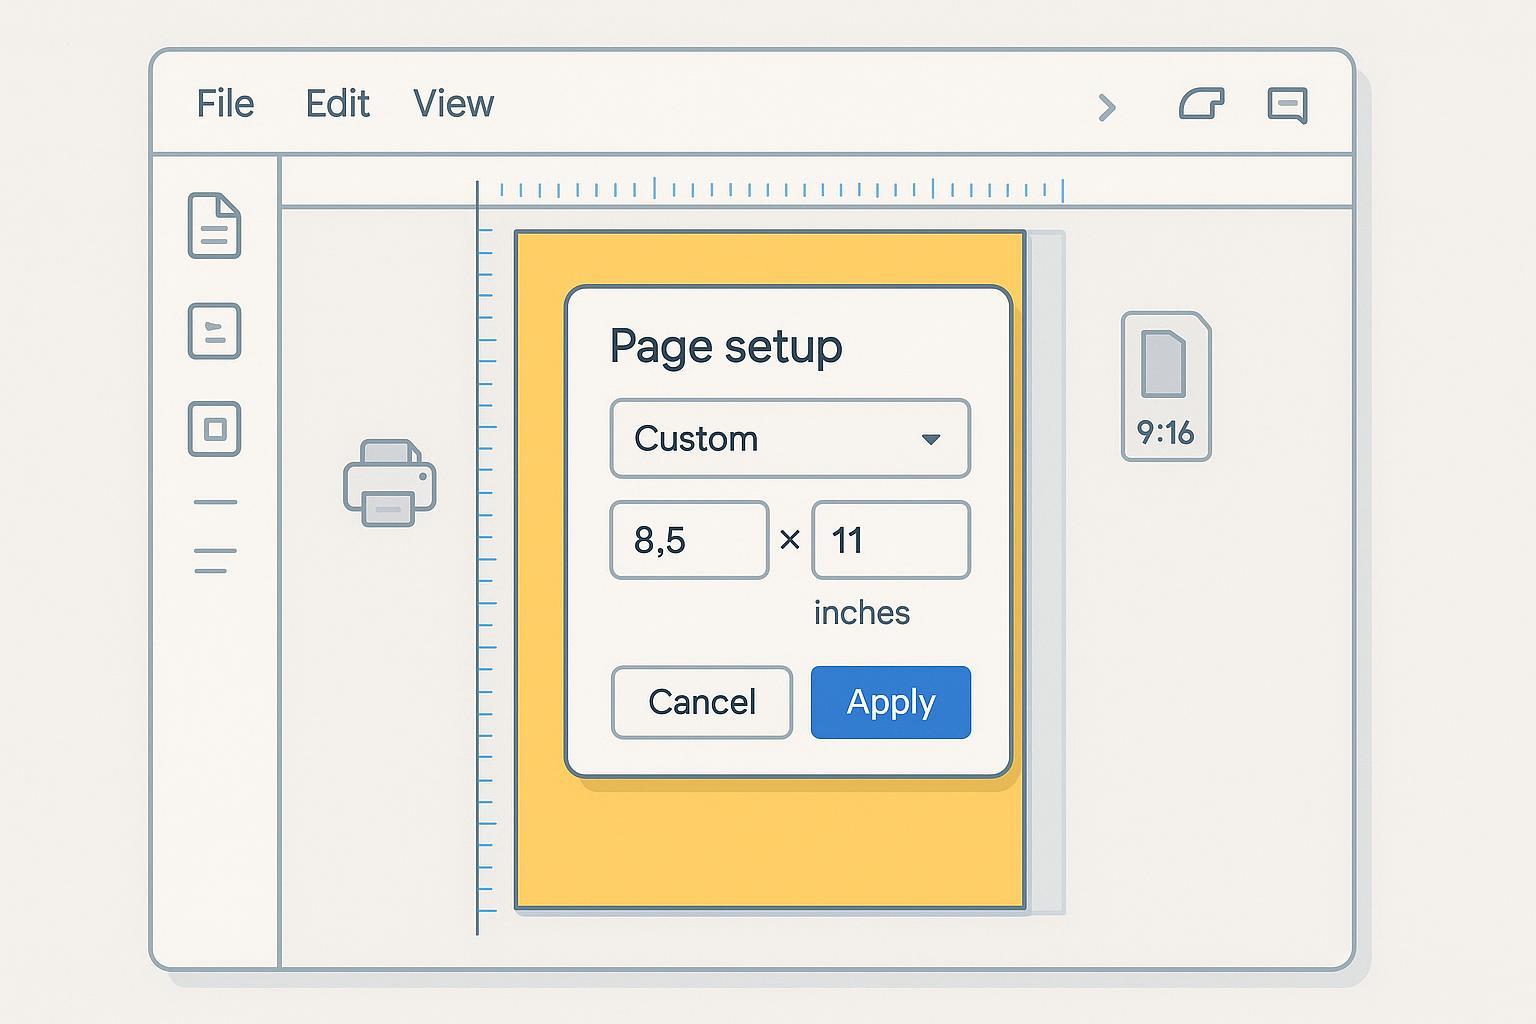Viewport: 1536px width, 1024px height.
Task: Click the horizontal ruler above the page
Action: pyautogui.click(x=780, y=189)
